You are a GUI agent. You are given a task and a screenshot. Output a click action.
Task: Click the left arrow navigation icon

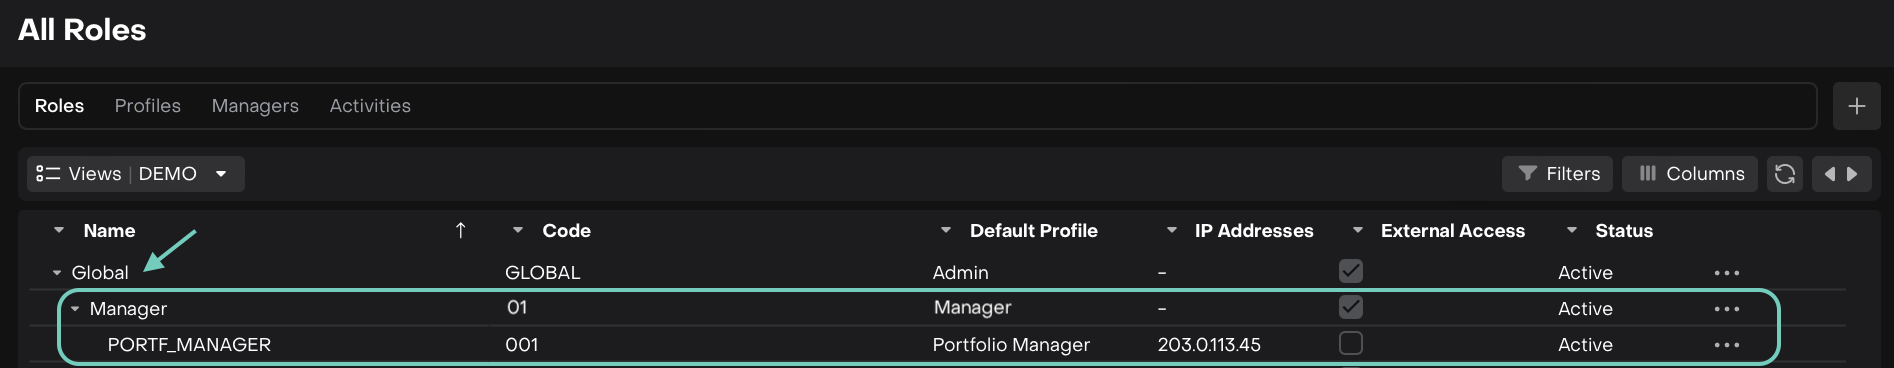point(1830,174)
